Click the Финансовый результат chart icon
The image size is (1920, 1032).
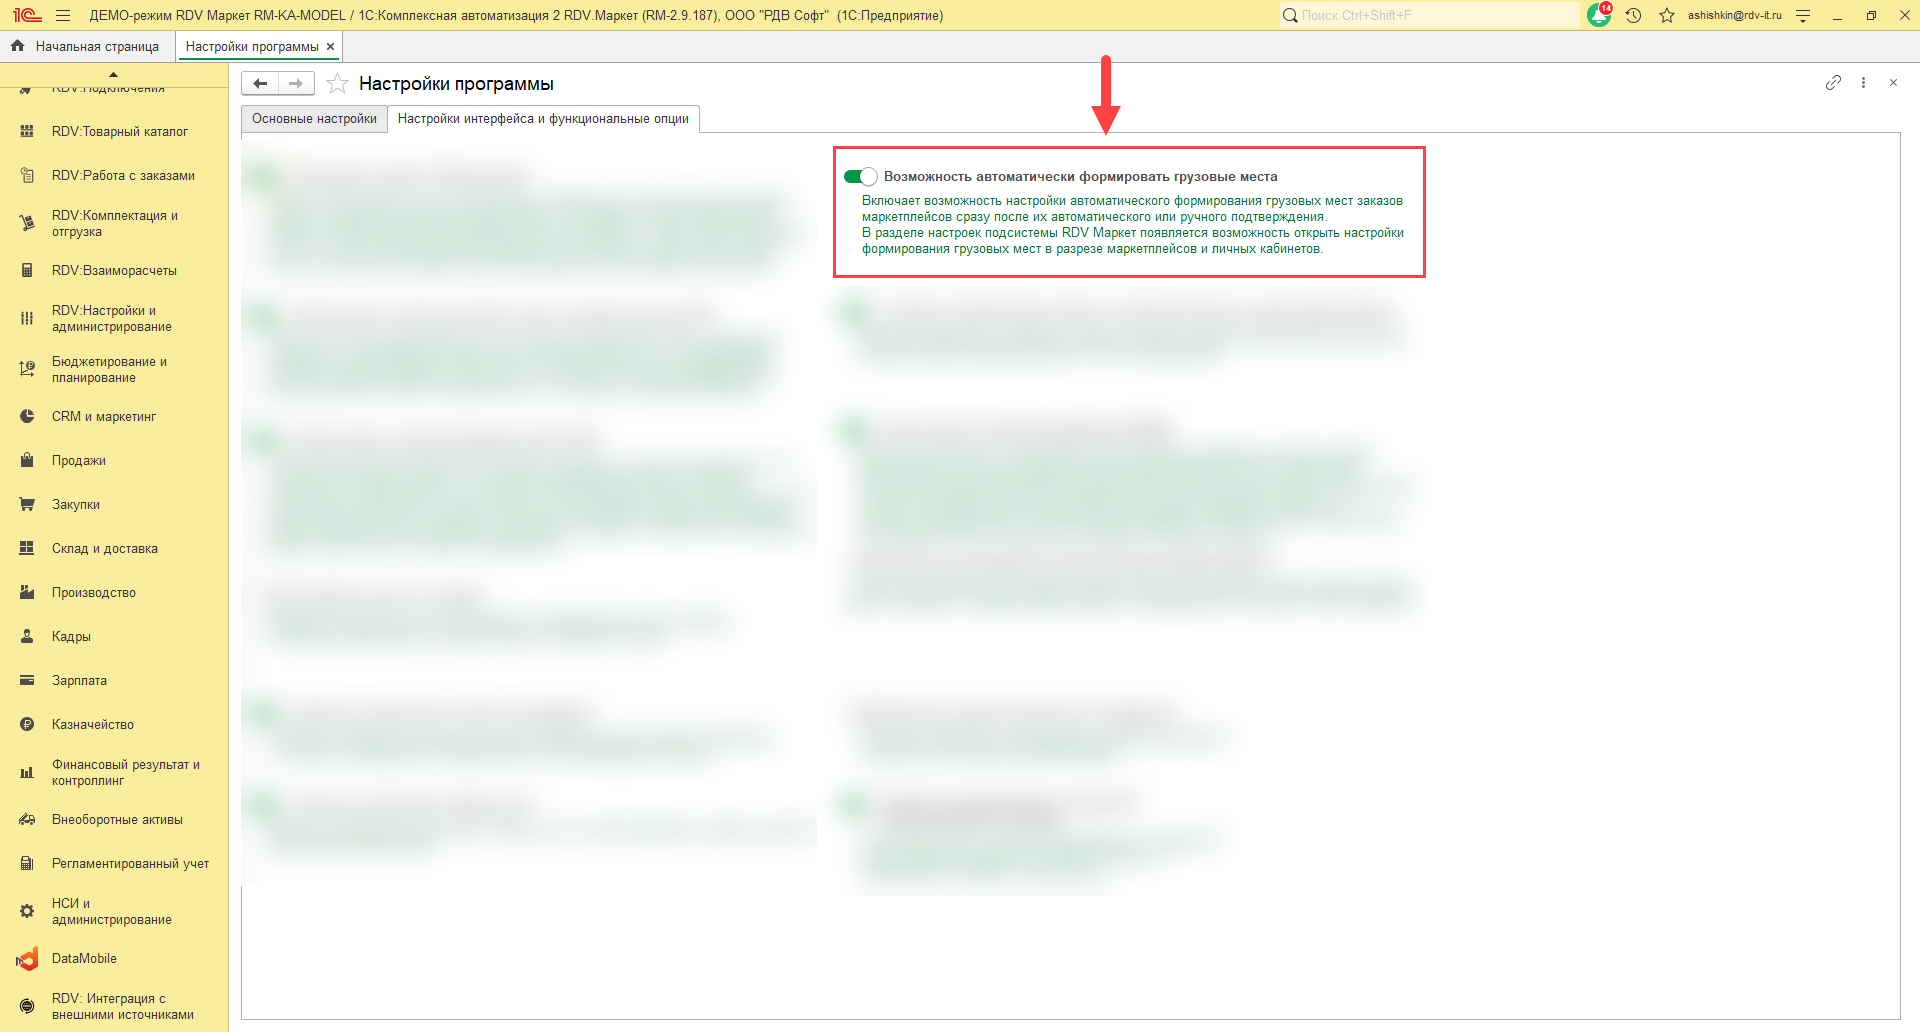(27, 773)
